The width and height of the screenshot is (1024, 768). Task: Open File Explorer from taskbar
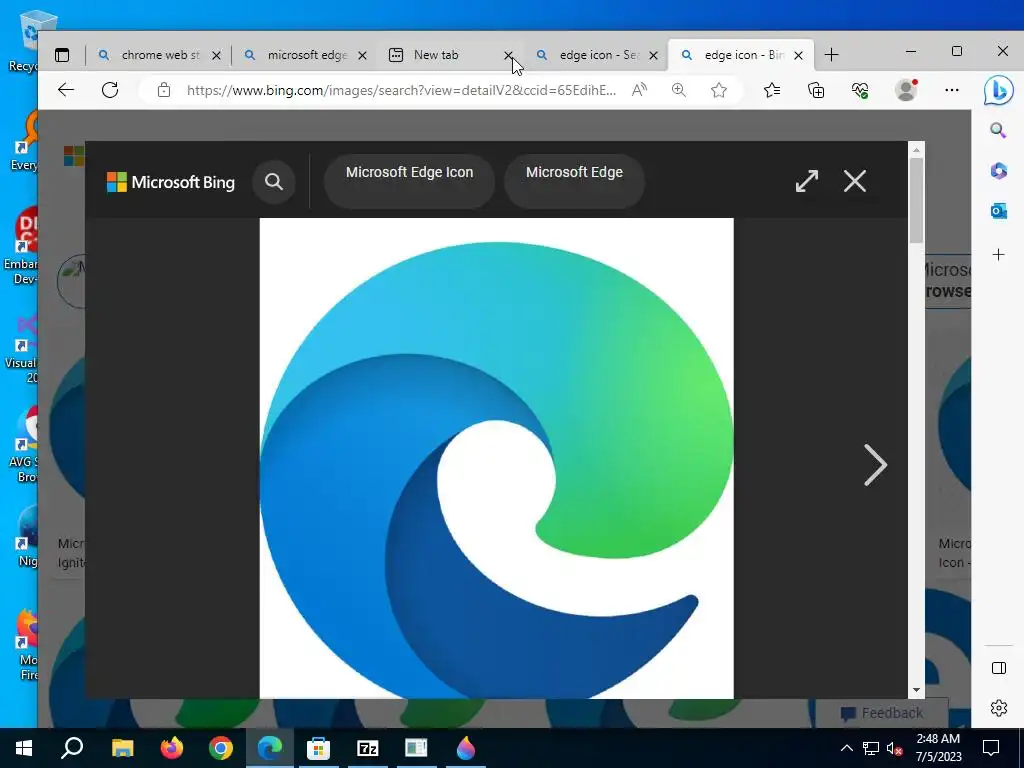(122, 748)
